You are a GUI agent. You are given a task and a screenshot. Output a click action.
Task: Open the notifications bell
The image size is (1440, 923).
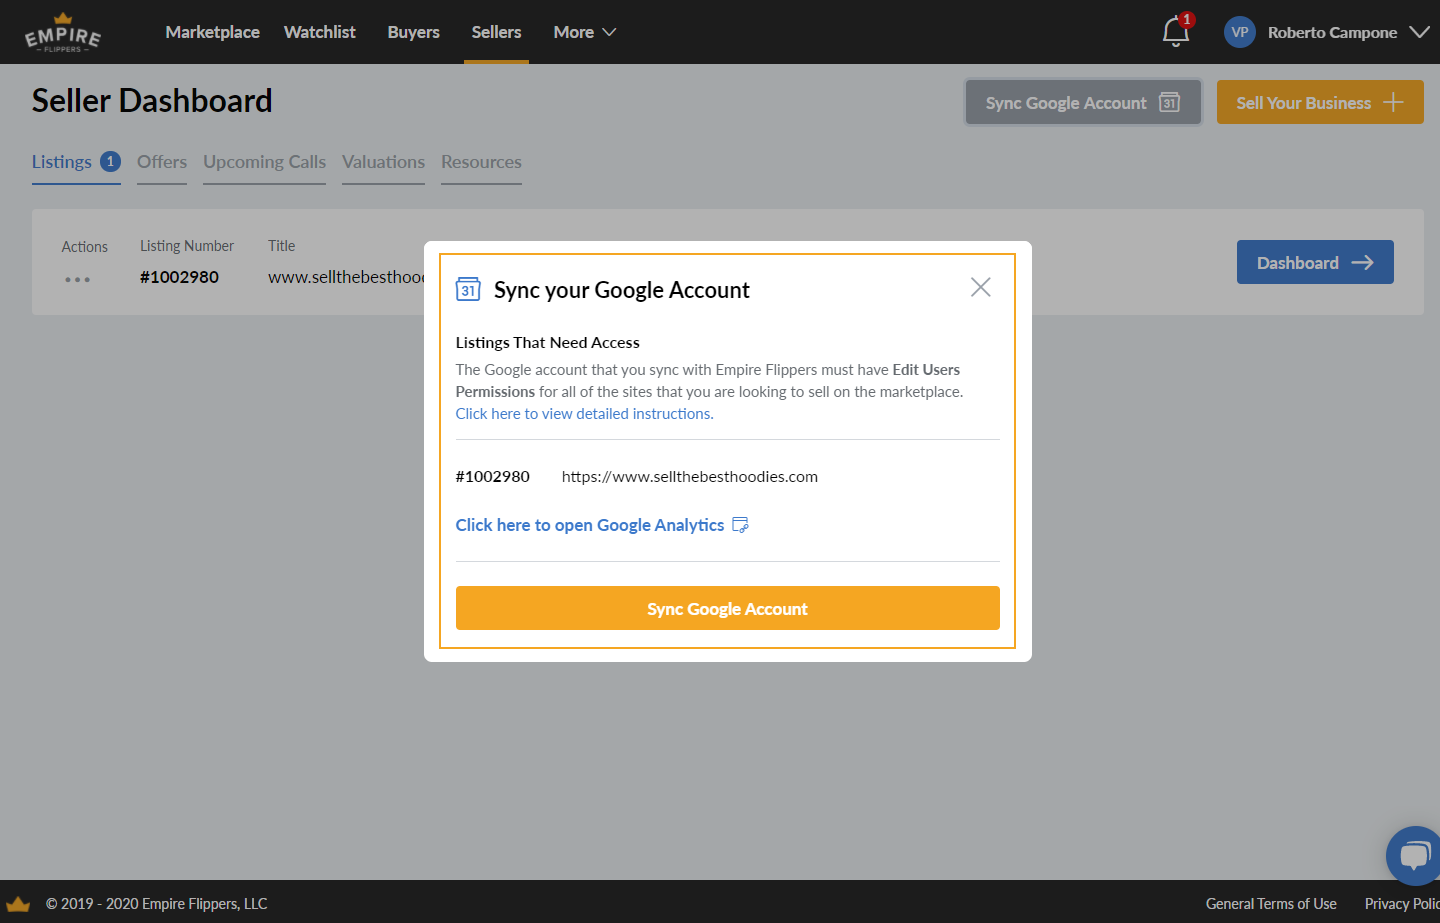[1176, 32]
